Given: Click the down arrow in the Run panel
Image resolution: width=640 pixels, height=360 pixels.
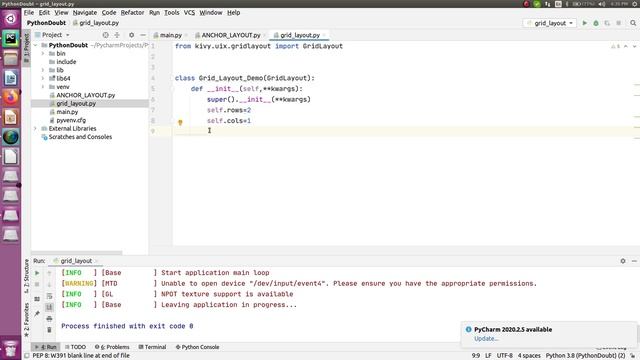Looking at the screenshot, I should [49, 284].
